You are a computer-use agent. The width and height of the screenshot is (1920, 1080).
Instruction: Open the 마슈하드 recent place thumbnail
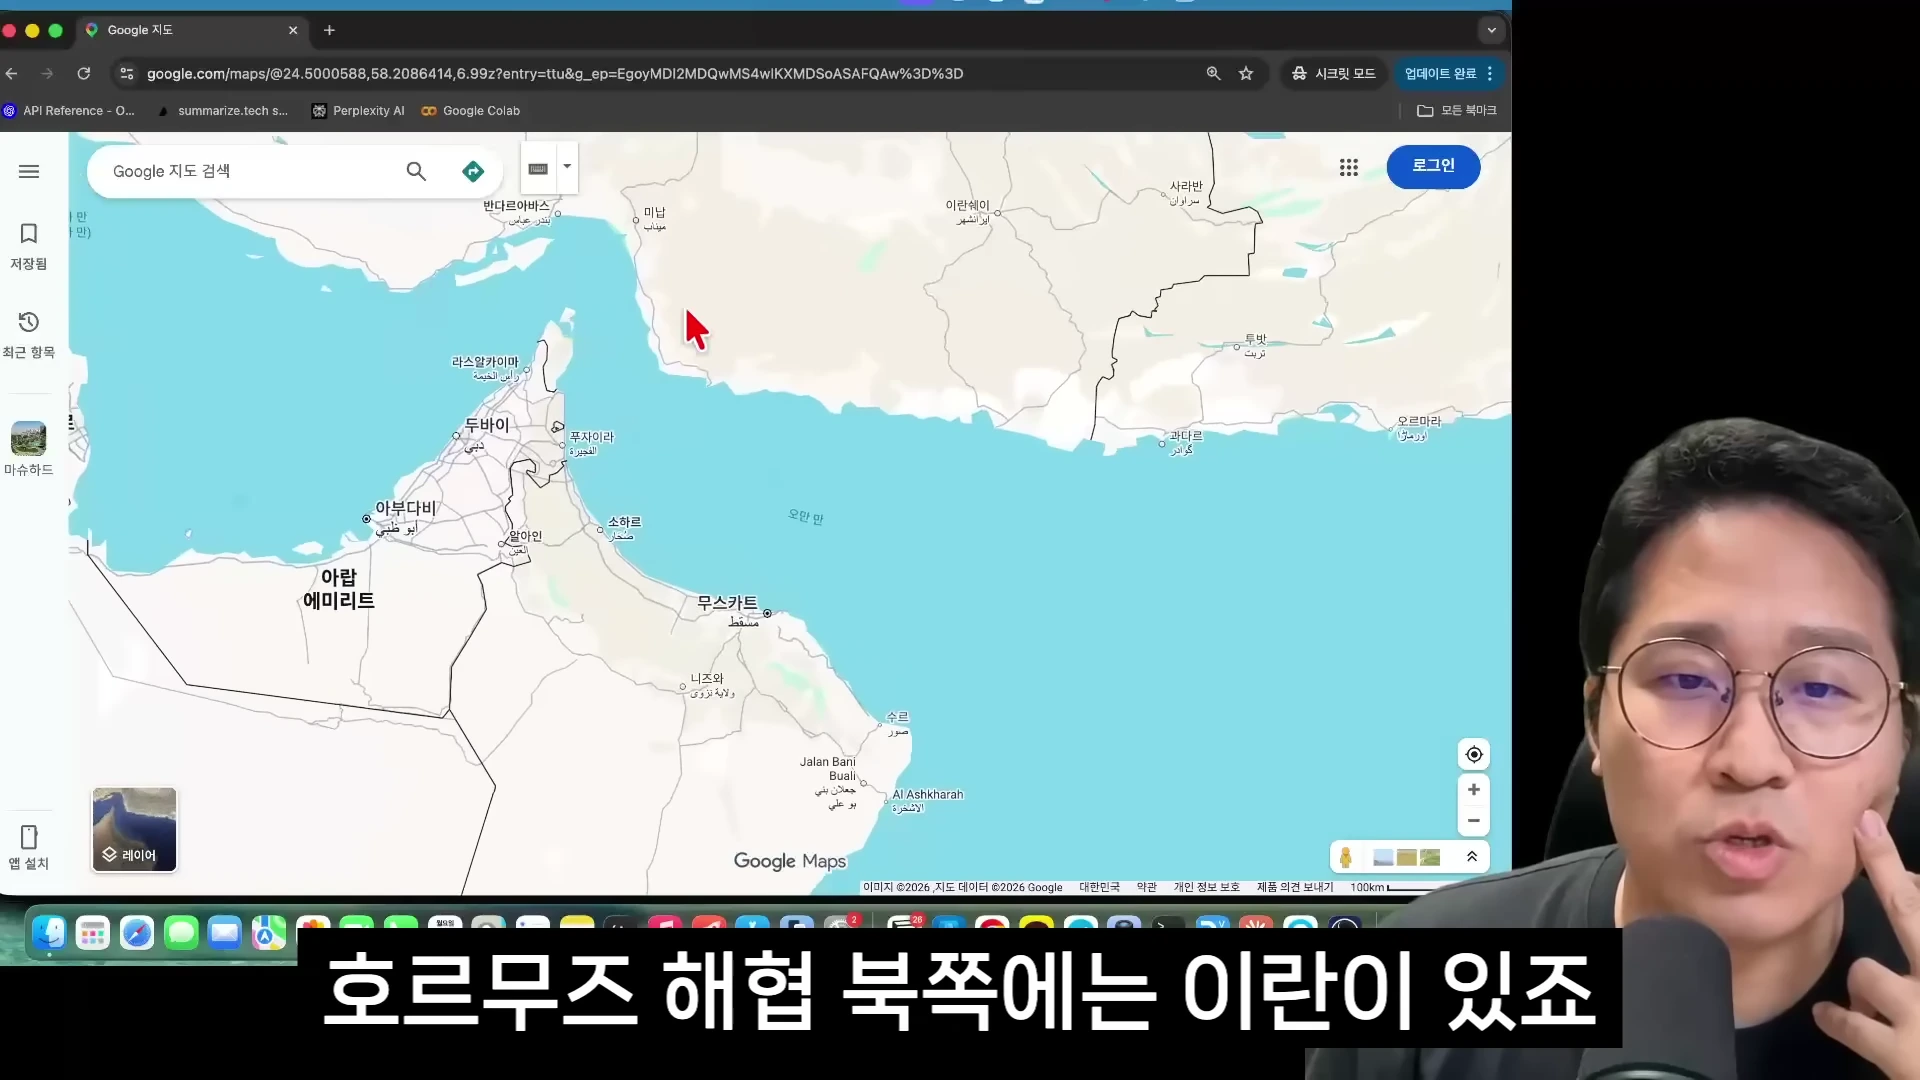29,448
